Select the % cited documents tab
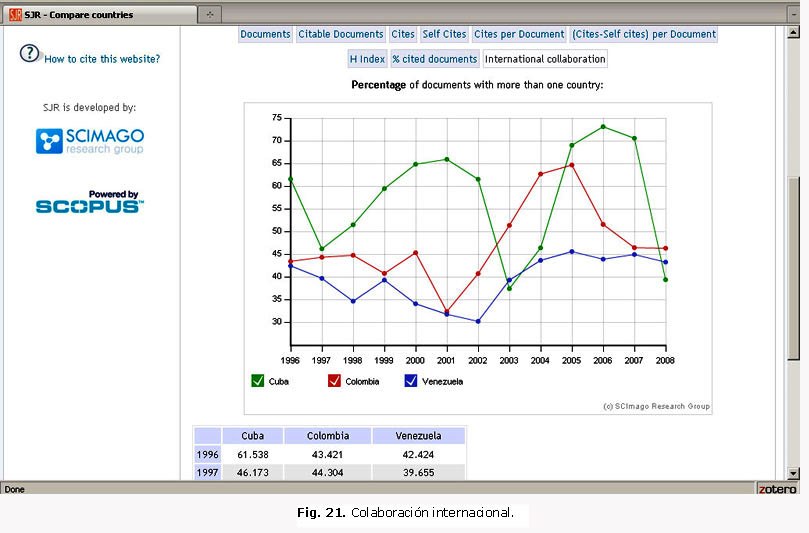The image size is (809, 533). coord(434,59)
